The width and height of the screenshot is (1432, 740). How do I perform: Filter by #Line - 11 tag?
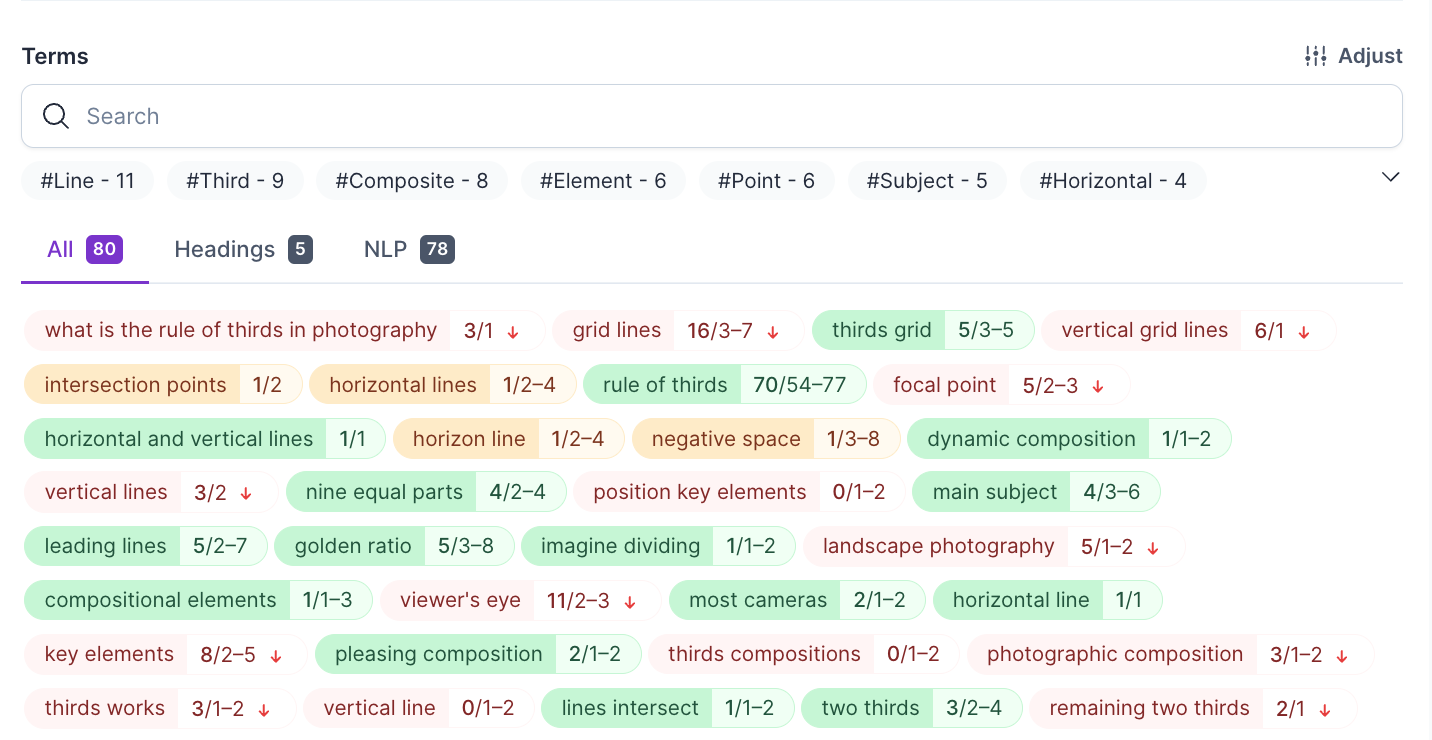pos(87,181)
